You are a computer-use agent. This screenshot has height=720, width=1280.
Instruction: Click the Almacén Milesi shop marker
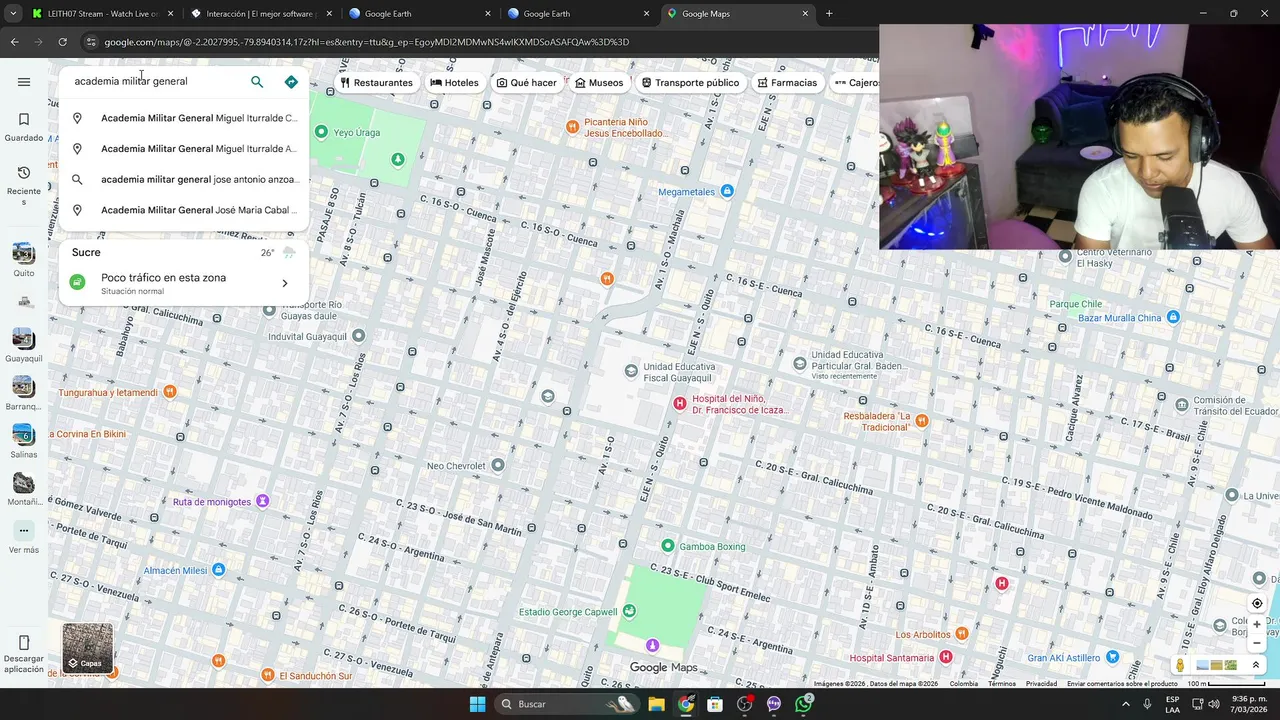[218, 570]
